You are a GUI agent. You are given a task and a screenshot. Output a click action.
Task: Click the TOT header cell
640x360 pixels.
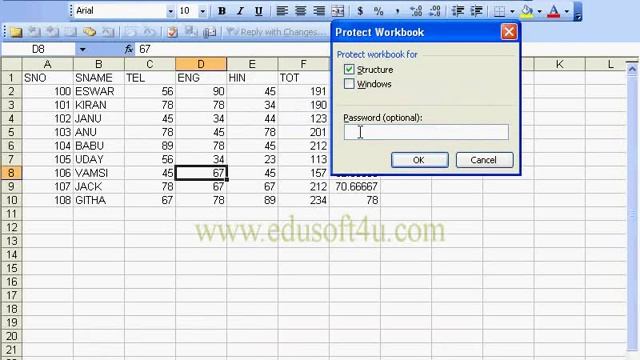coord(303,78)
